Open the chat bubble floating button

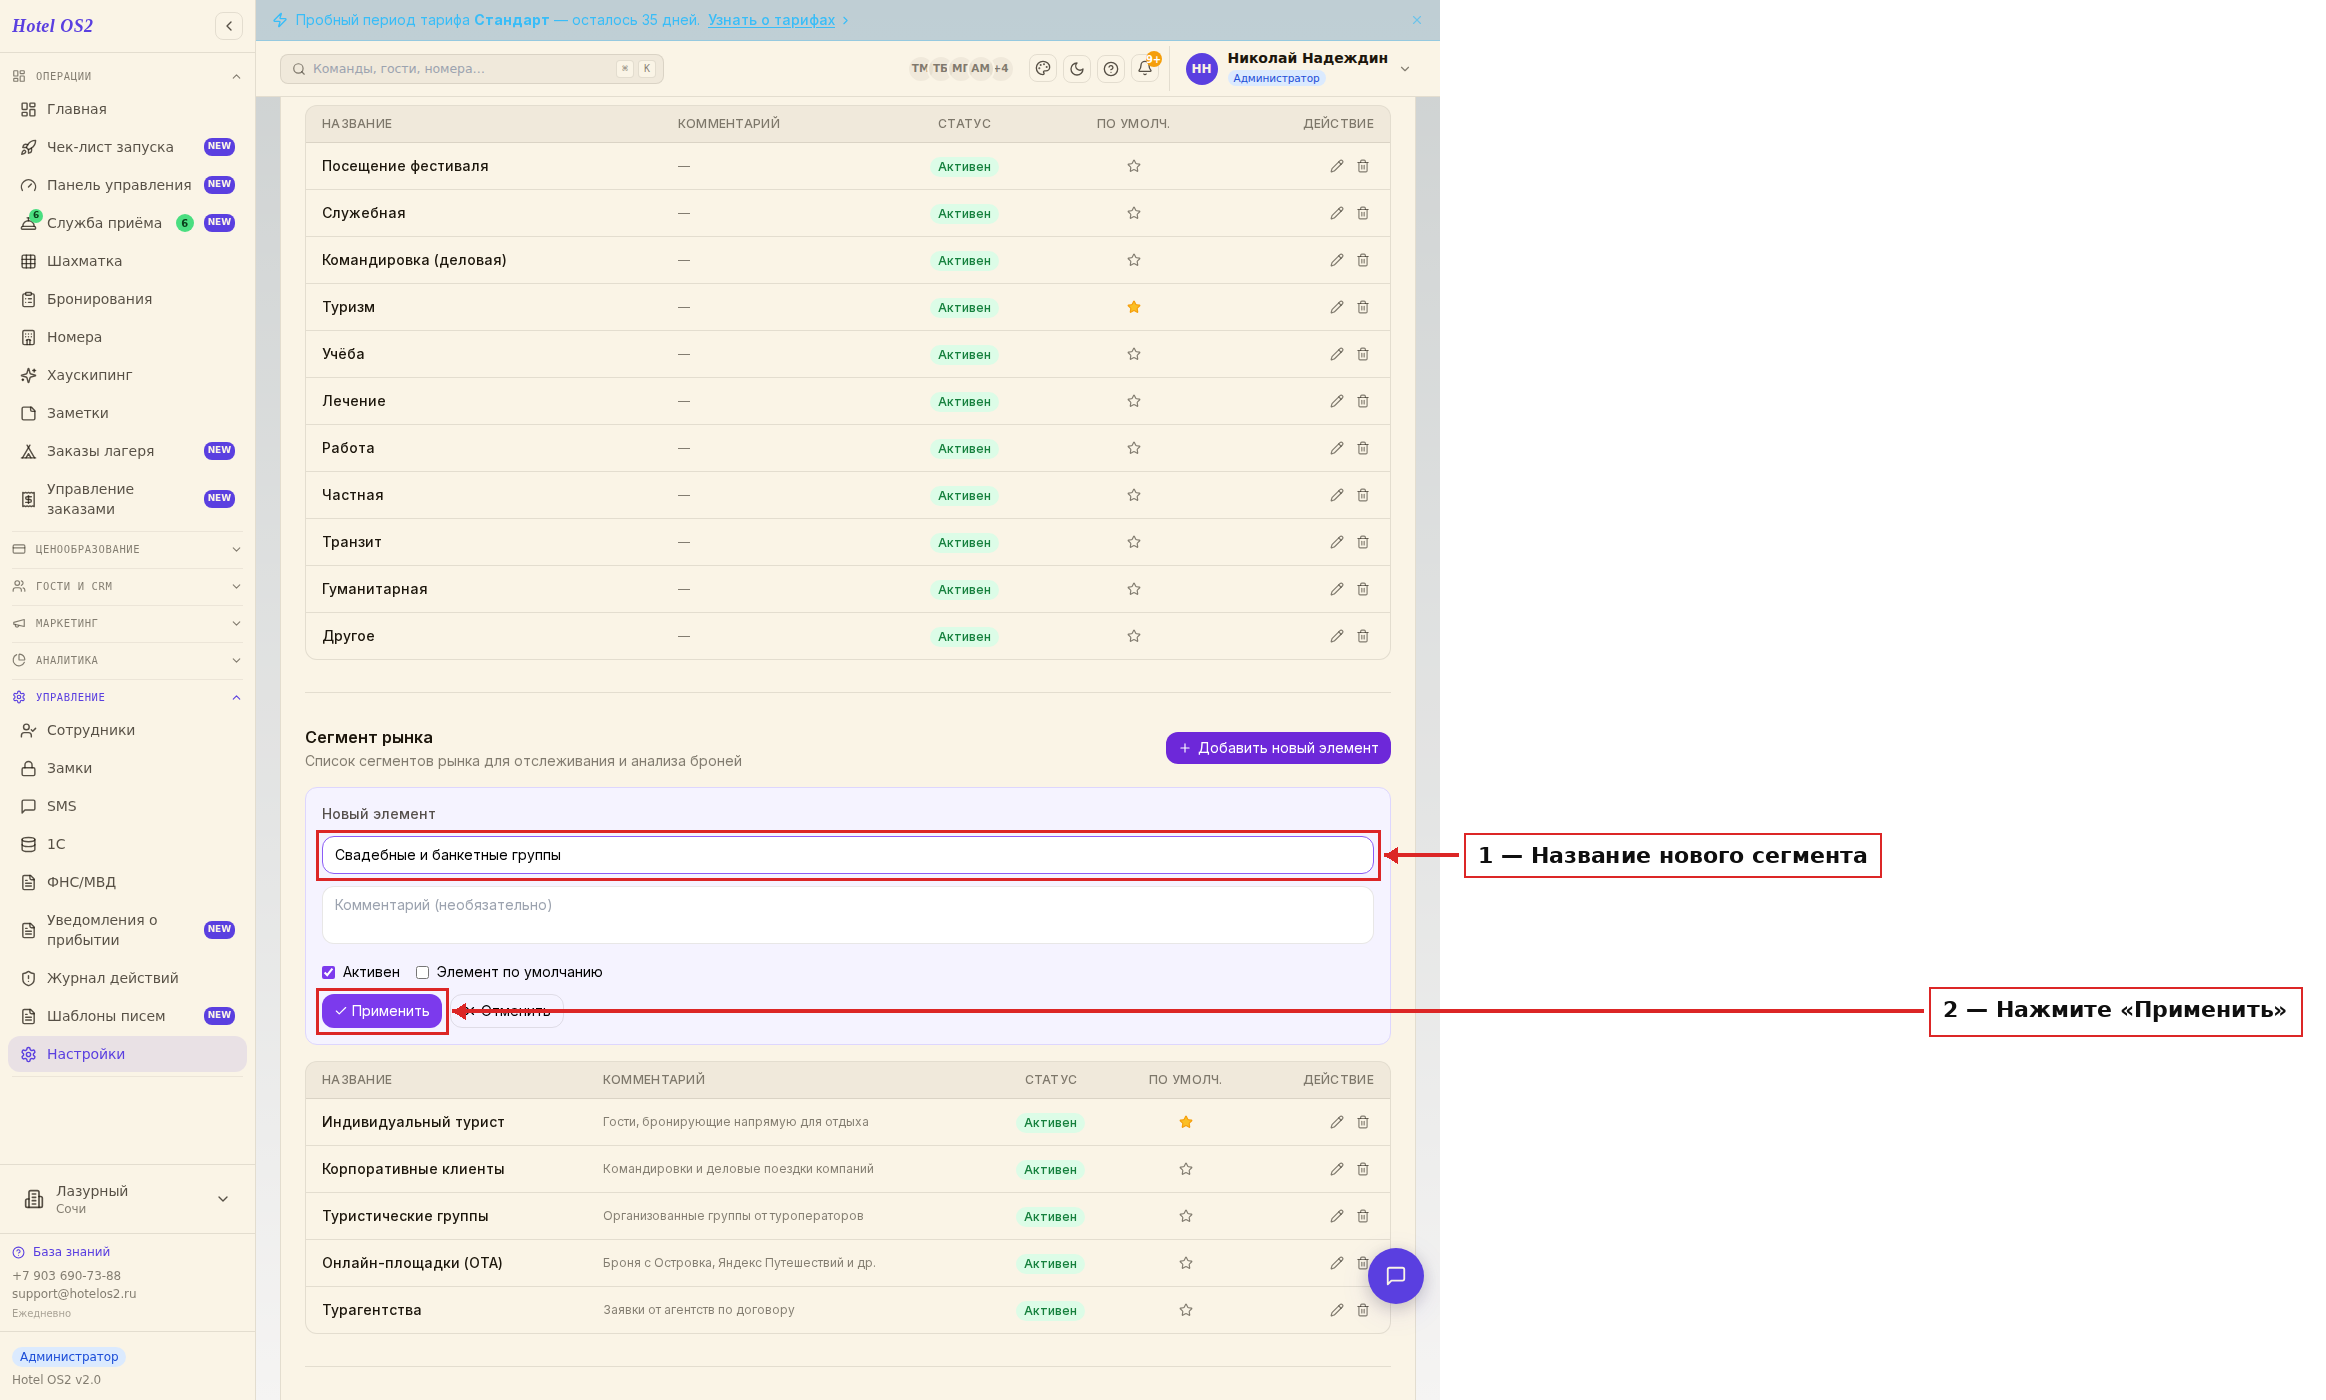[x=1396, y=1276]
